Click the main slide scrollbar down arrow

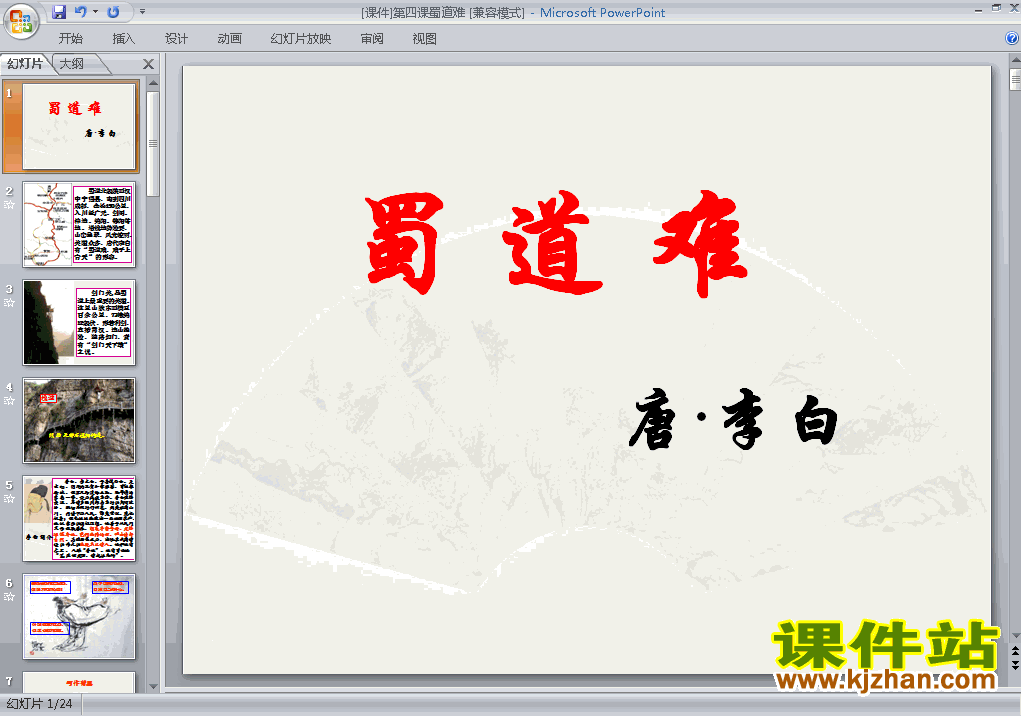coord(1015,636)
